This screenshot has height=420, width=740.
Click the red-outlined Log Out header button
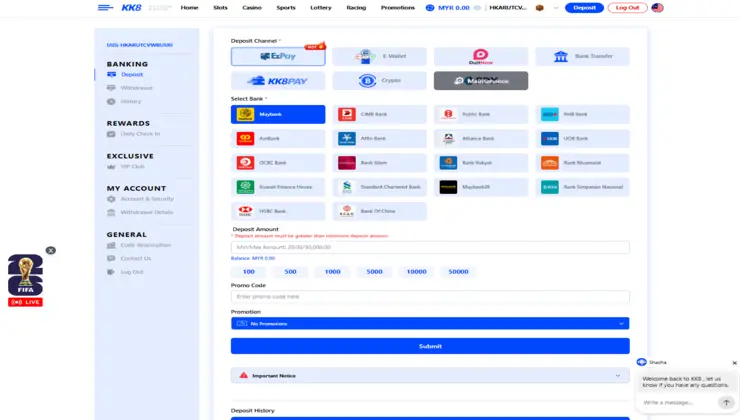tap(627, 8)
